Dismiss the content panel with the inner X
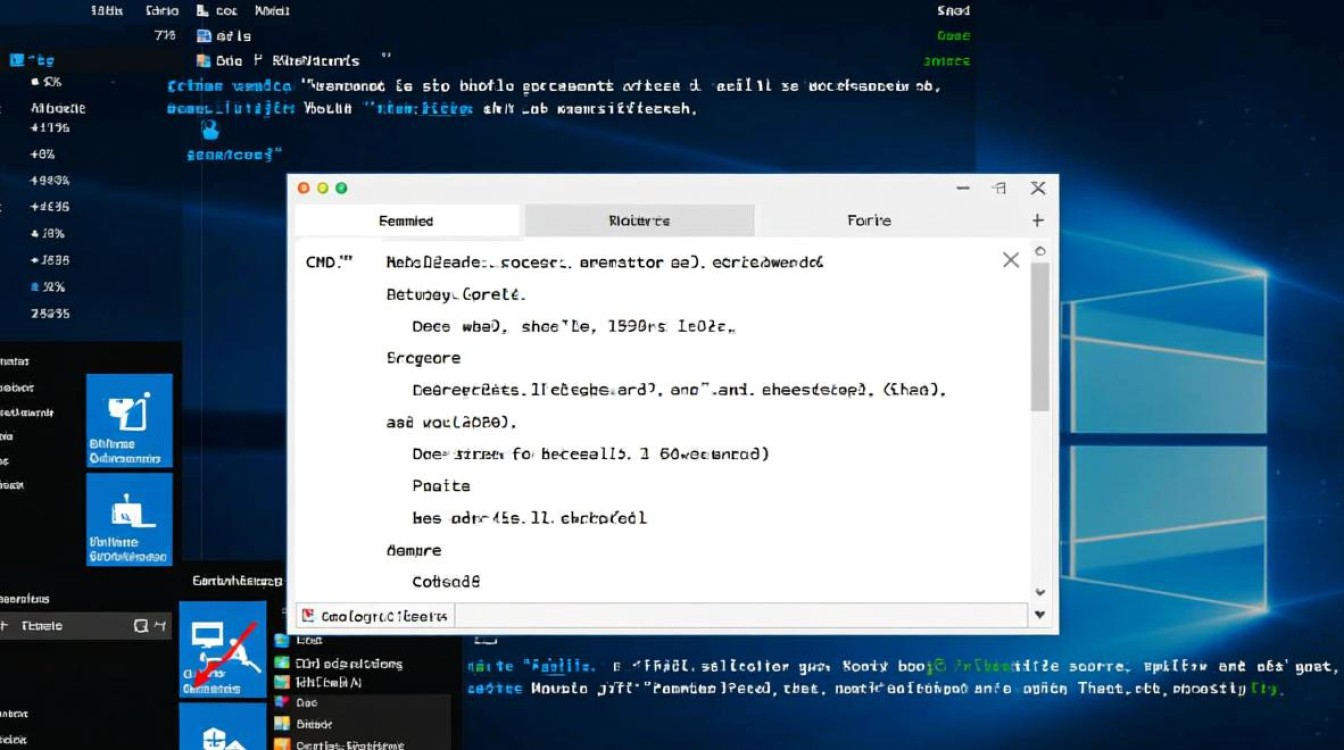The image size is (1344, 750). (x=1010, y=261)
